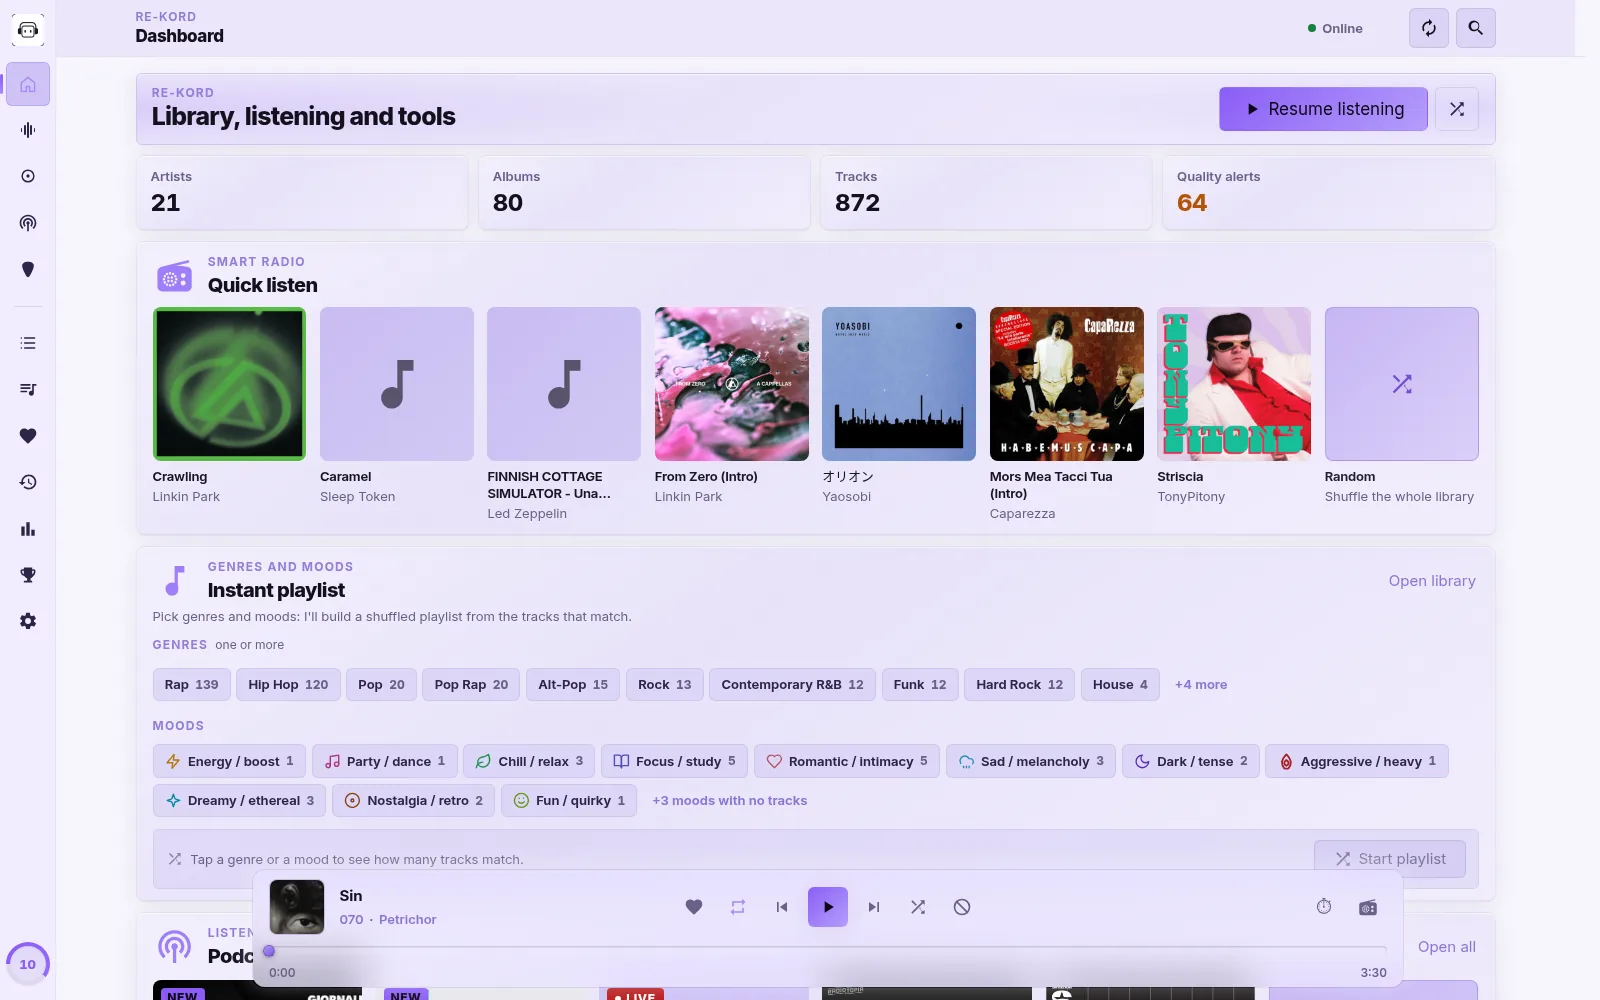Click the refresh sync icon in header
This screenshot has height=1000, width=1600.
point(1429,28)
